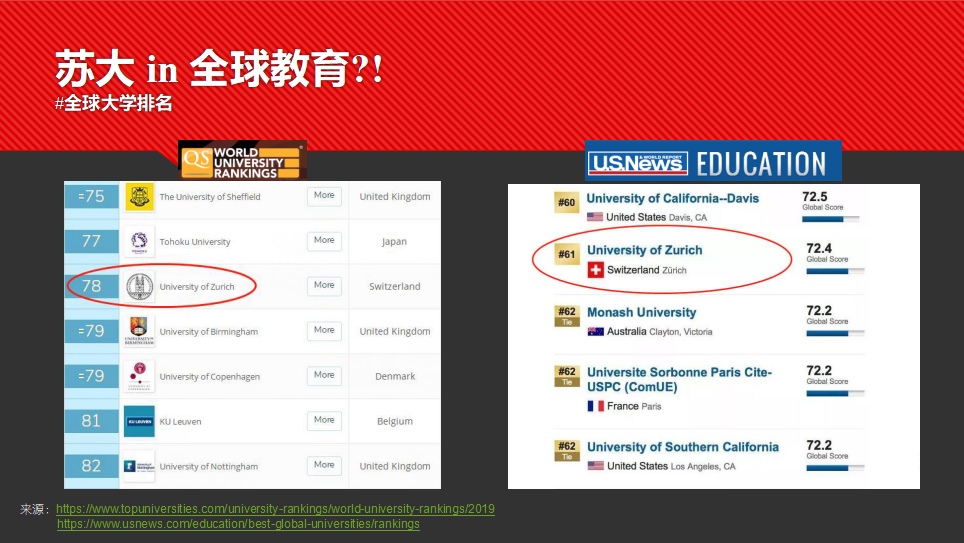Click Japan country cell
Screen dimensions: 964x543
point(394,242)
